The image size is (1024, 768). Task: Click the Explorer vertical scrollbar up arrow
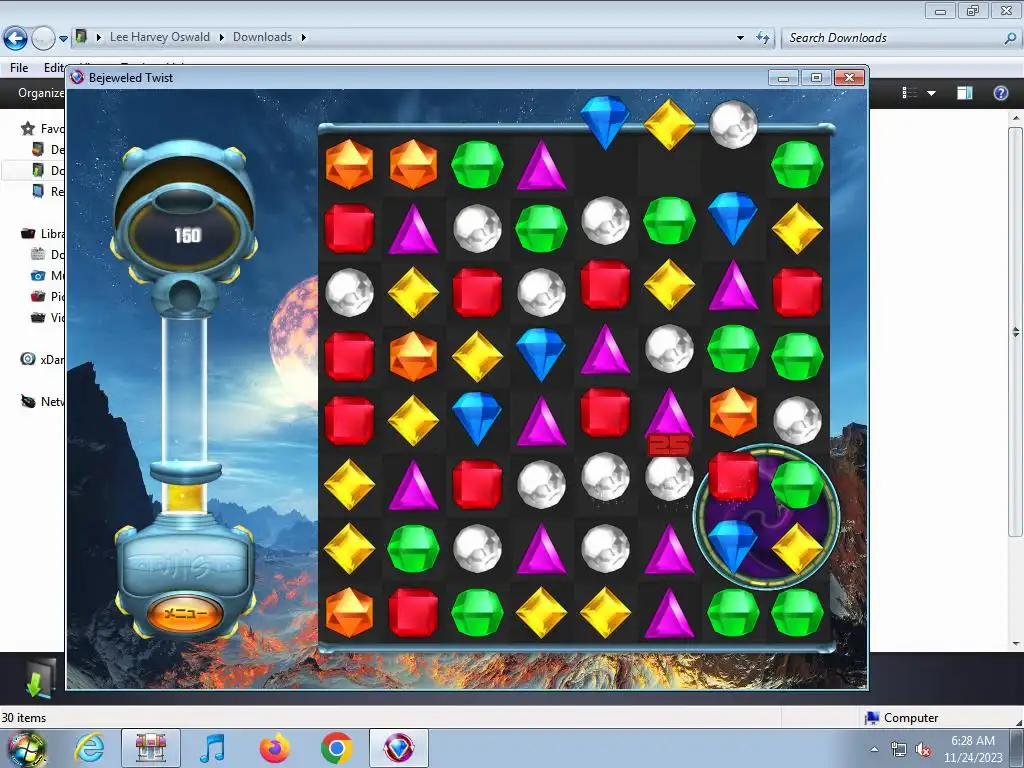click(x=1016, y=118)
